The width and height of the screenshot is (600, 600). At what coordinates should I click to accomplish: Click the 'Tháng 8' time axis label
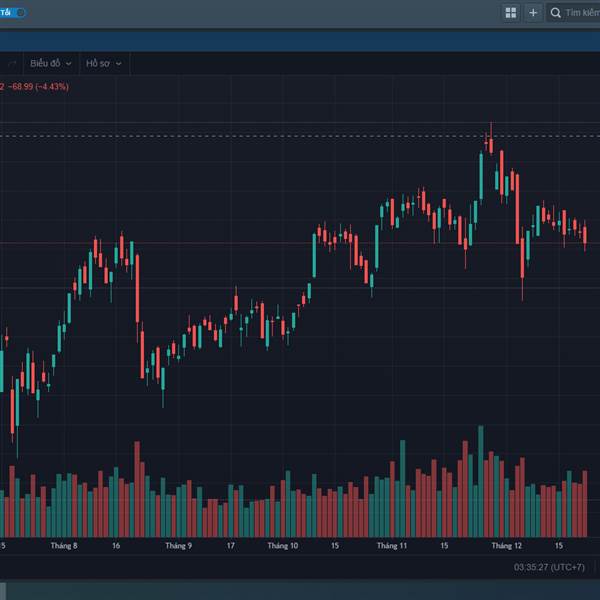64,546
